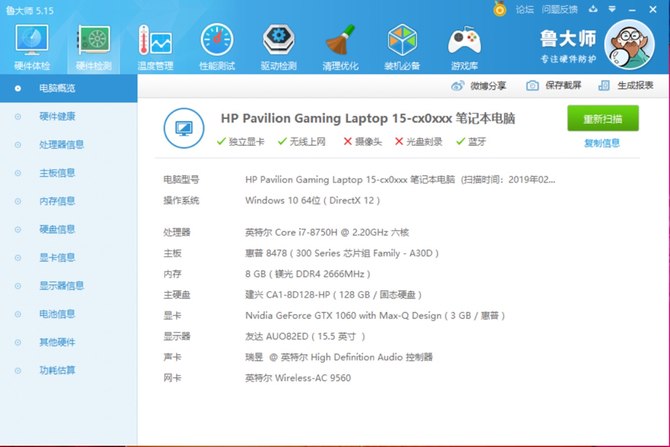Click the 8 GB DDR4 2666MHz memory value
Image resolution: width=670 pixels, height=447 pixels.
point(308,274)
